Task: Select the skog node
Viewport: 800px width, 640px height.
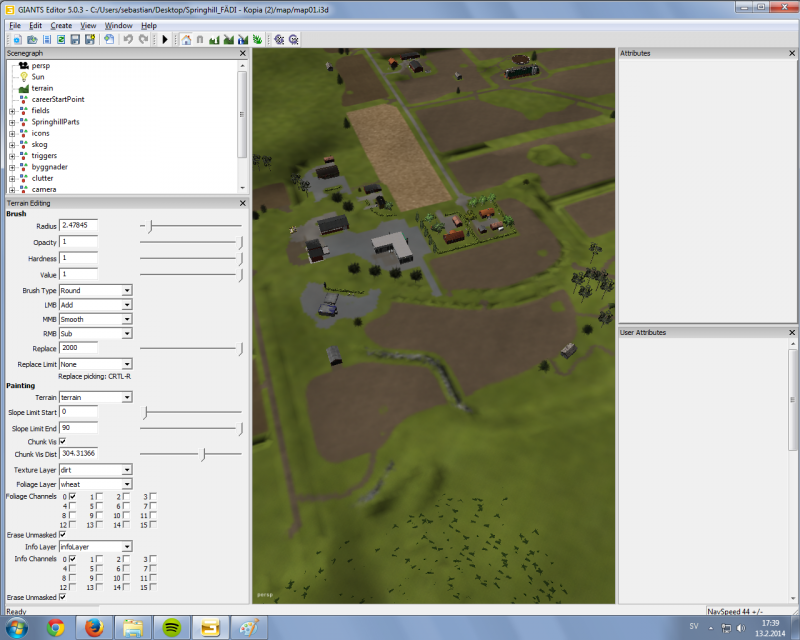Action: click(x=39, y=144)
